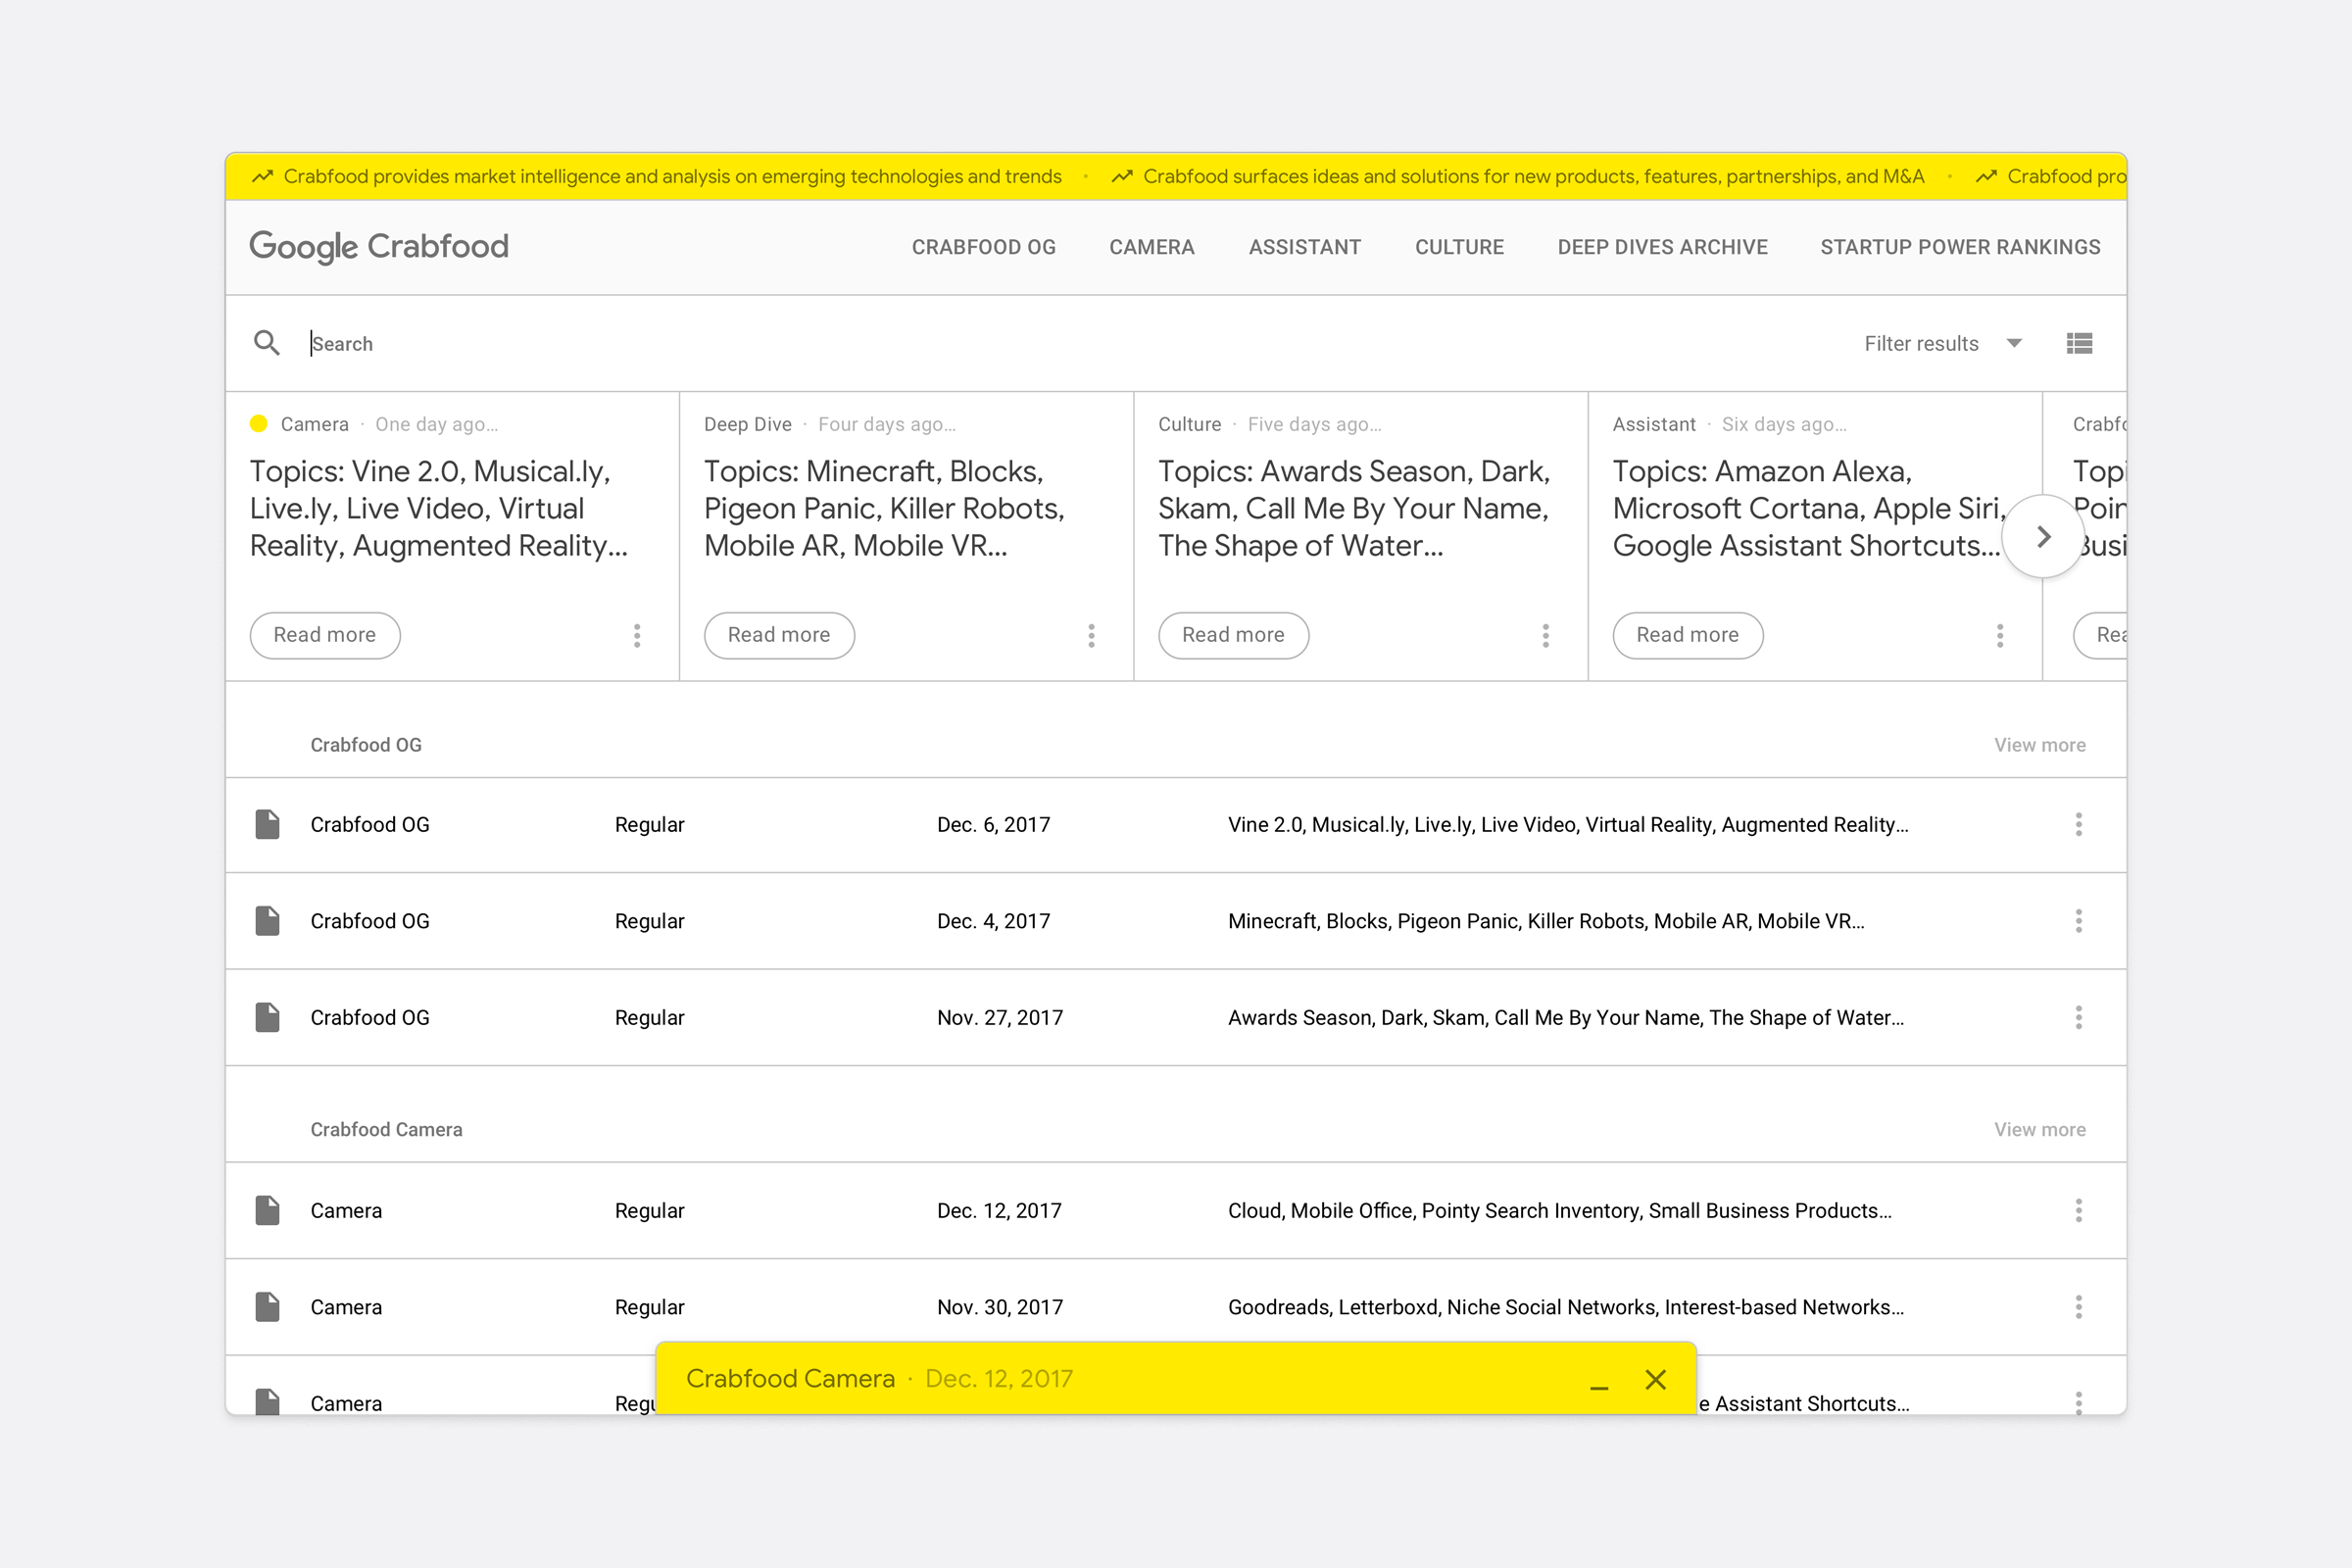Click the 'Crabfood Camera' section heading
The image size is (2352, 1568).
coord(386,1130)
